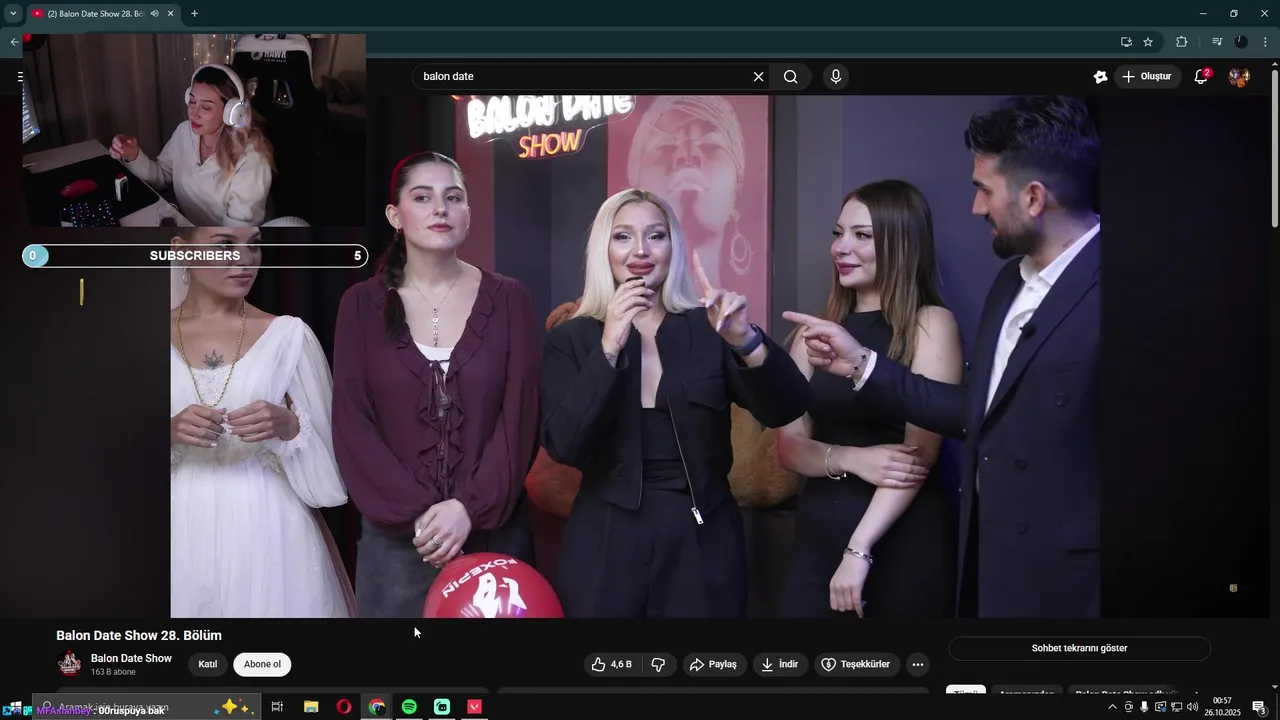Subscribe with the Abone ol button
Viewport: 1280px width, 720px height.
coord(263,664)
